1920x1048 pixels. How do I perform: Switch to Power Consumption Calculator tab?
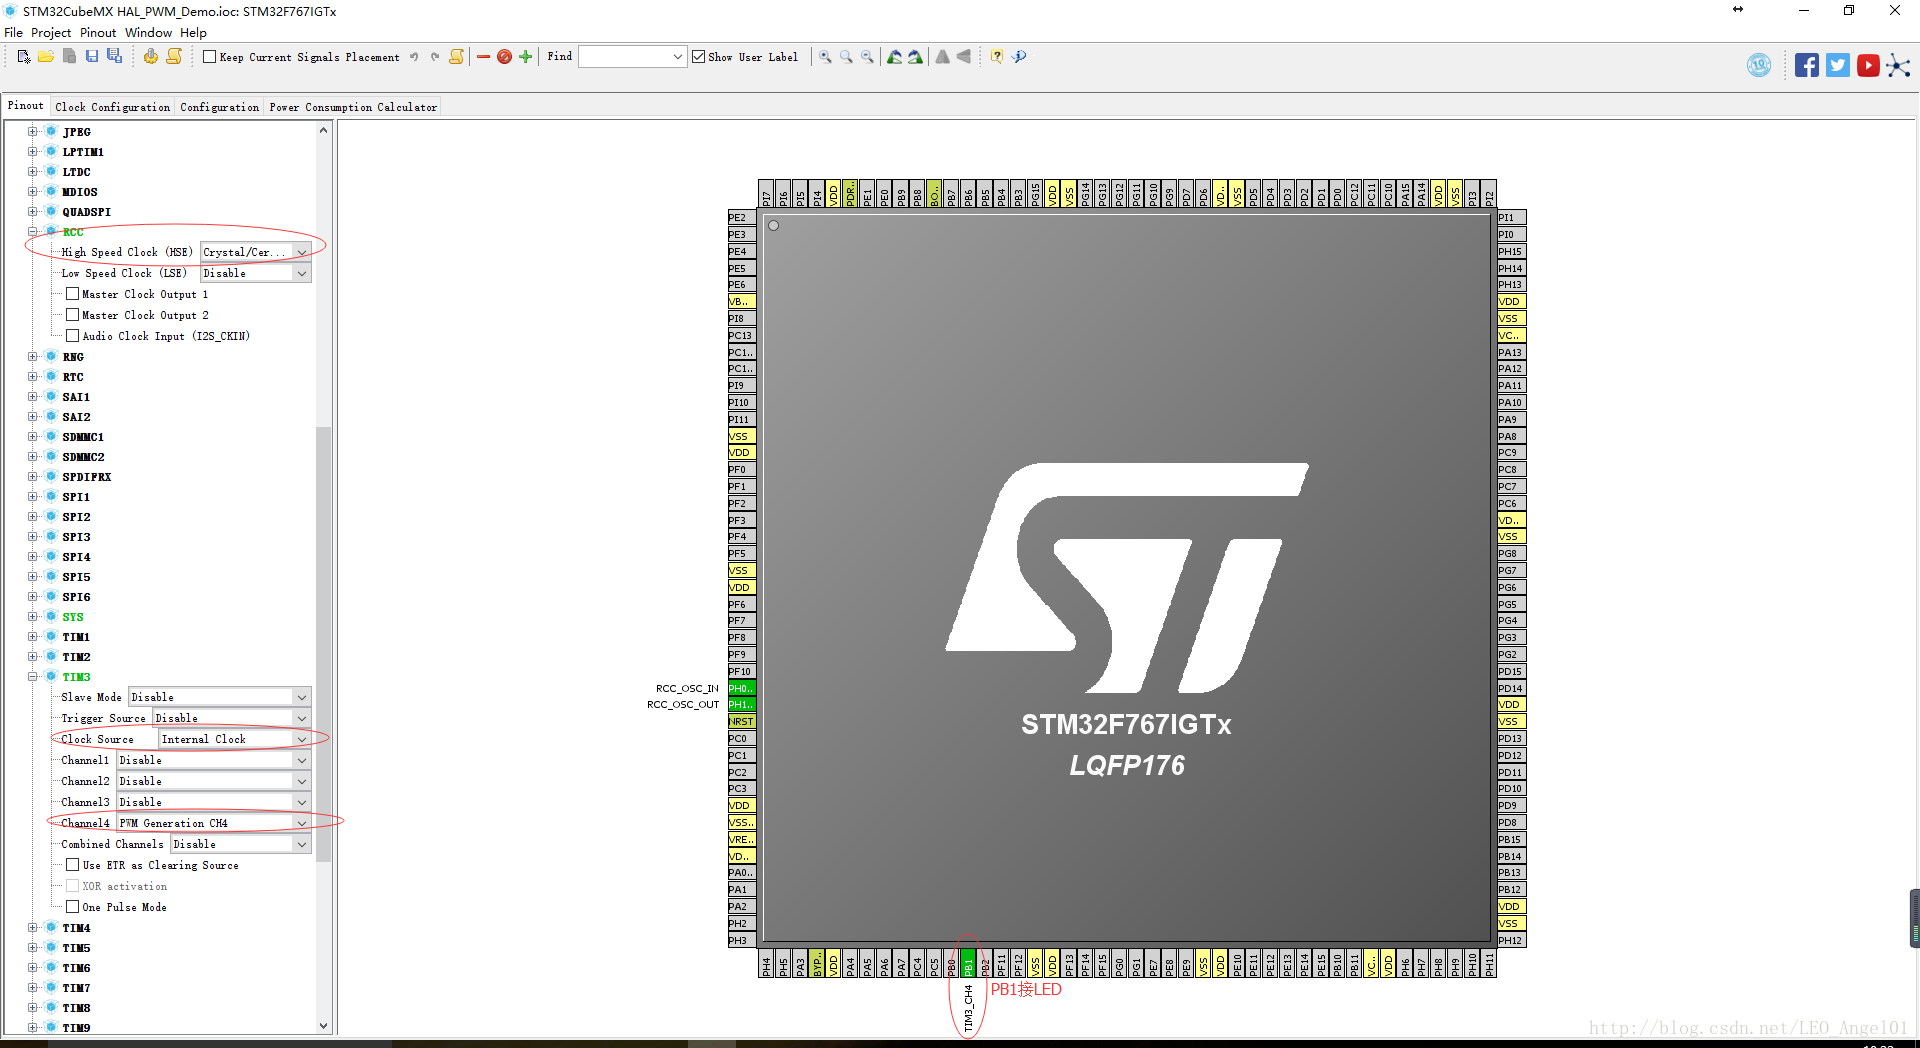353,107
